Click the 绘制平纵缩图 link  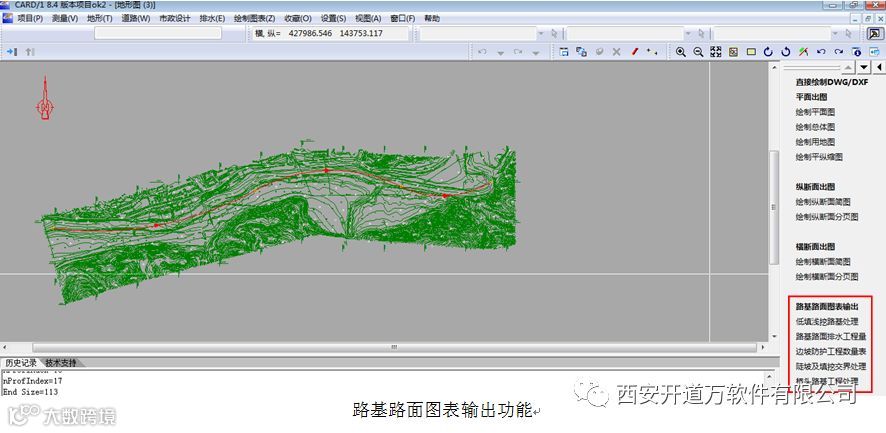coord(819,157)
